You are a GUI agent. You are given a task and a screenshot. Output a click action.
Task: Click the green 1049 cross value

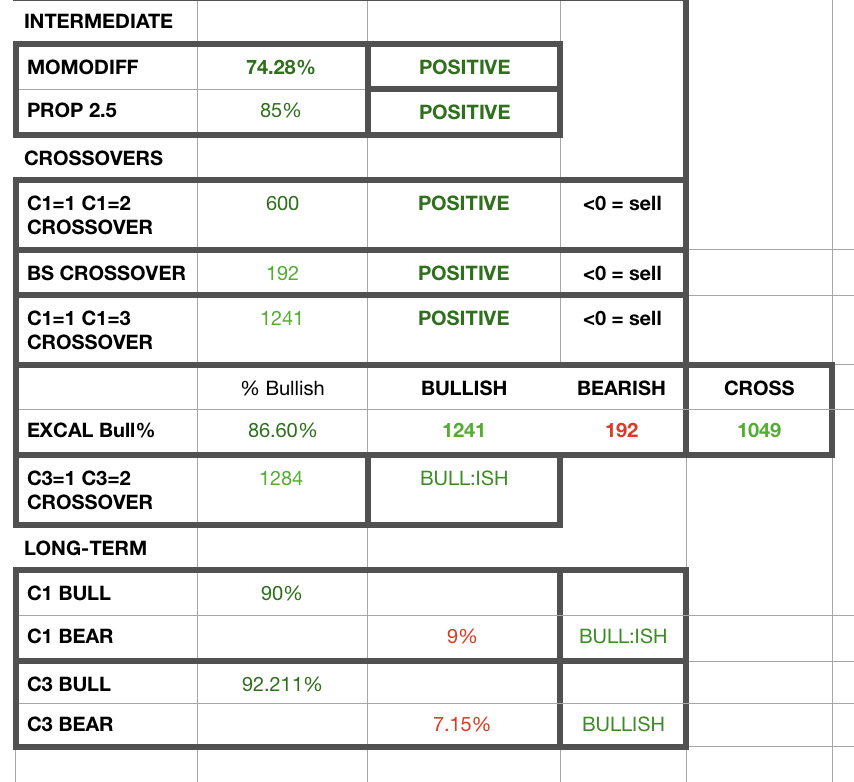(x=759, y=431)
